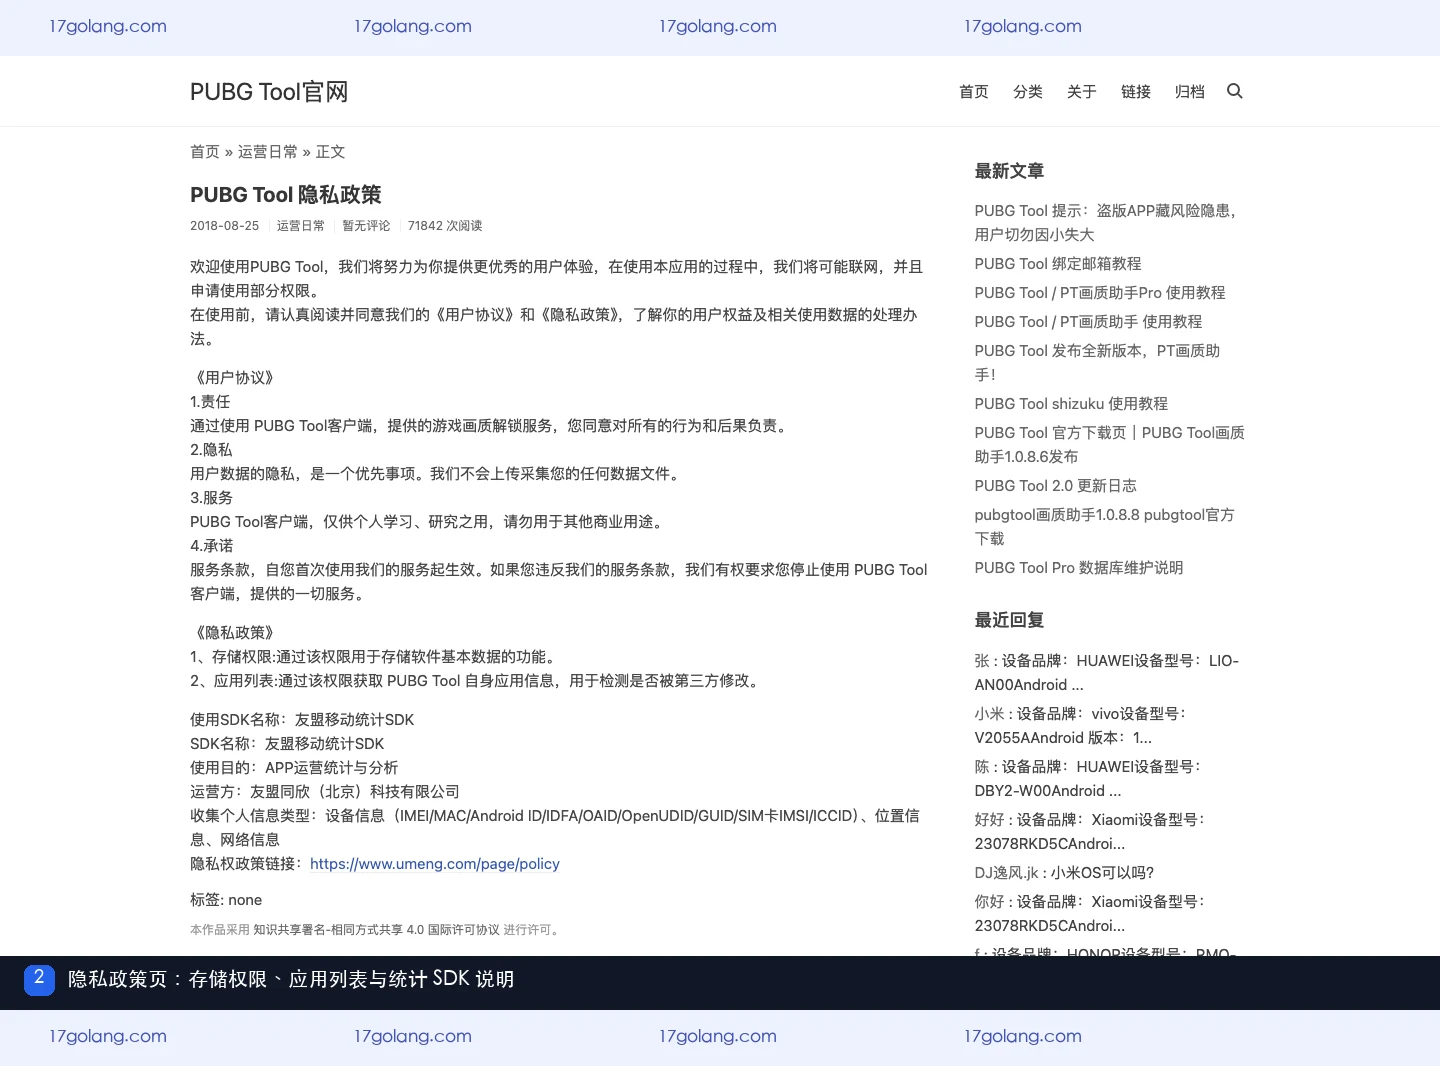
Task: Click the 标签: none tag line
Action: point(226,900)
